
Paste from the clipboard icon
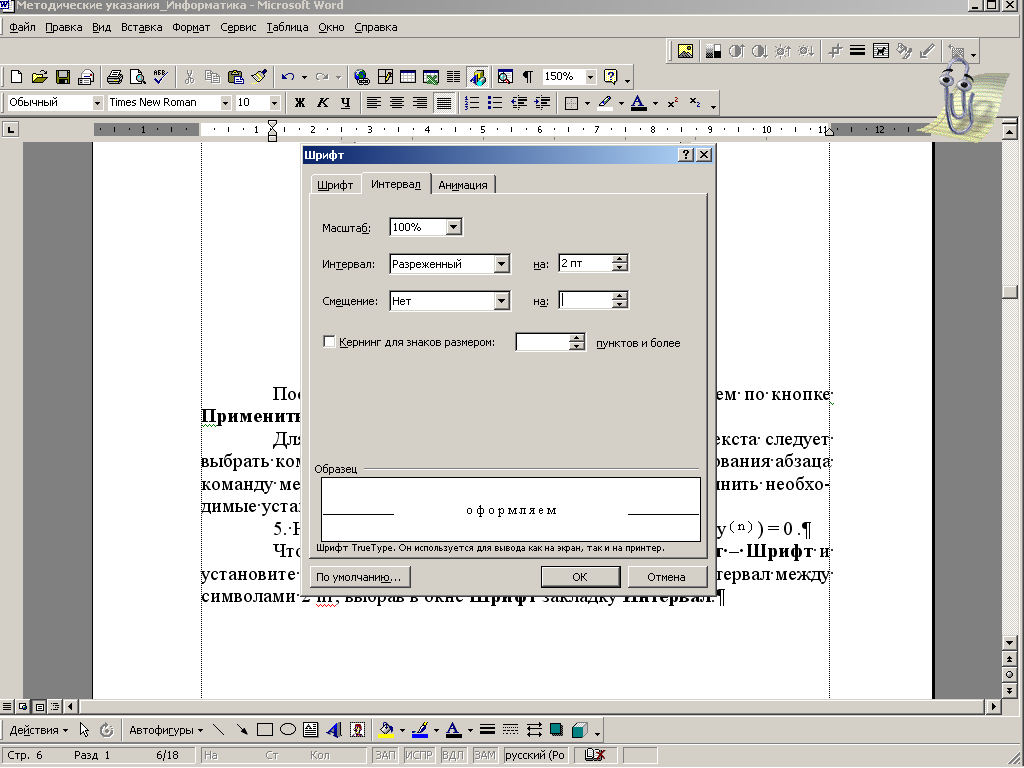coord(236,77)
